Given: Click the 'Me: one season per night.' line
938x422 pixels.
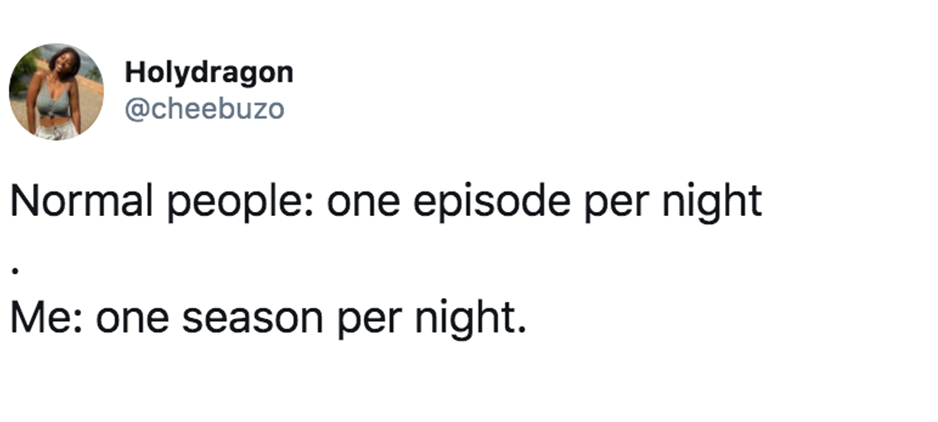Looking at the screenshot, I should pyautogui.click(x=269, y=319).
